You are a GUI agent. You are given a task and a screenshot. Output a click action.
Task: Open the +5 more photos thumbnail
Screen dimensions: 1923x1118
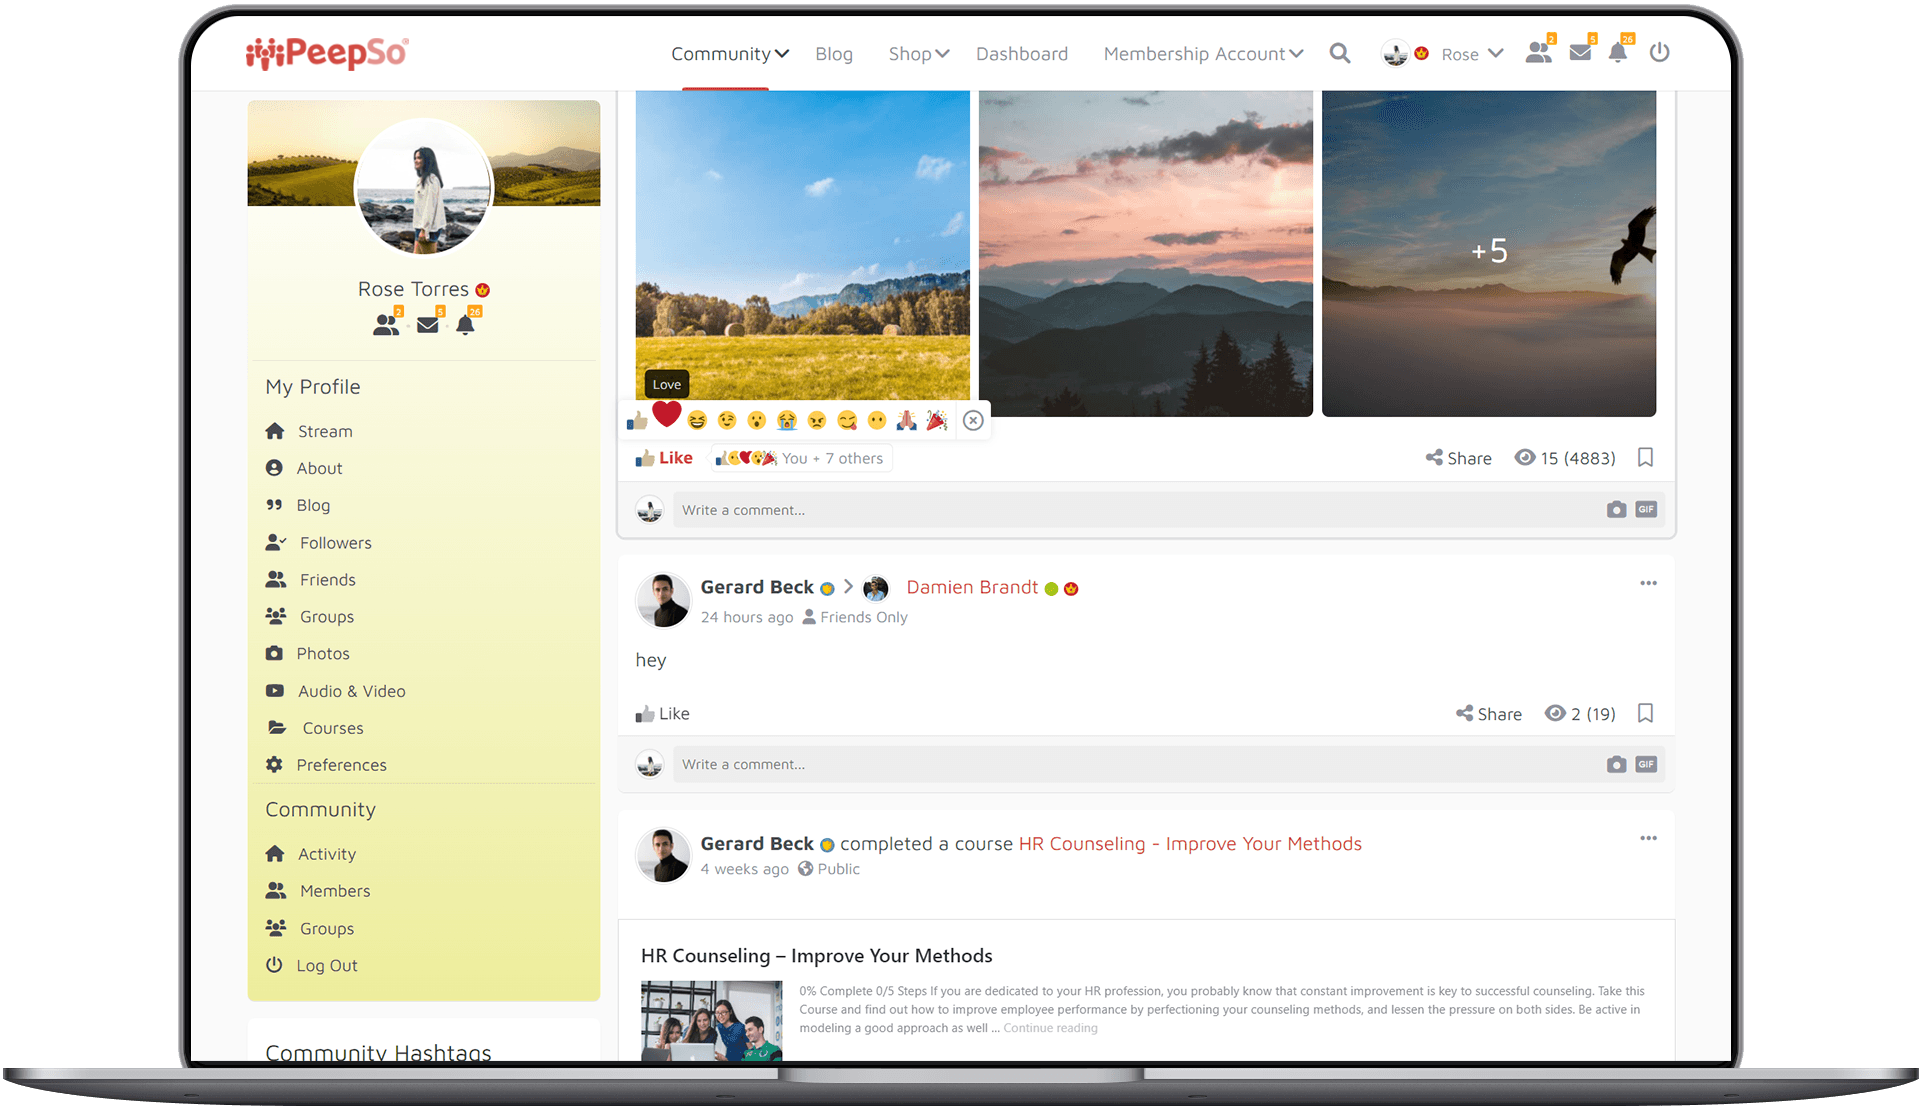point(1489,252)
